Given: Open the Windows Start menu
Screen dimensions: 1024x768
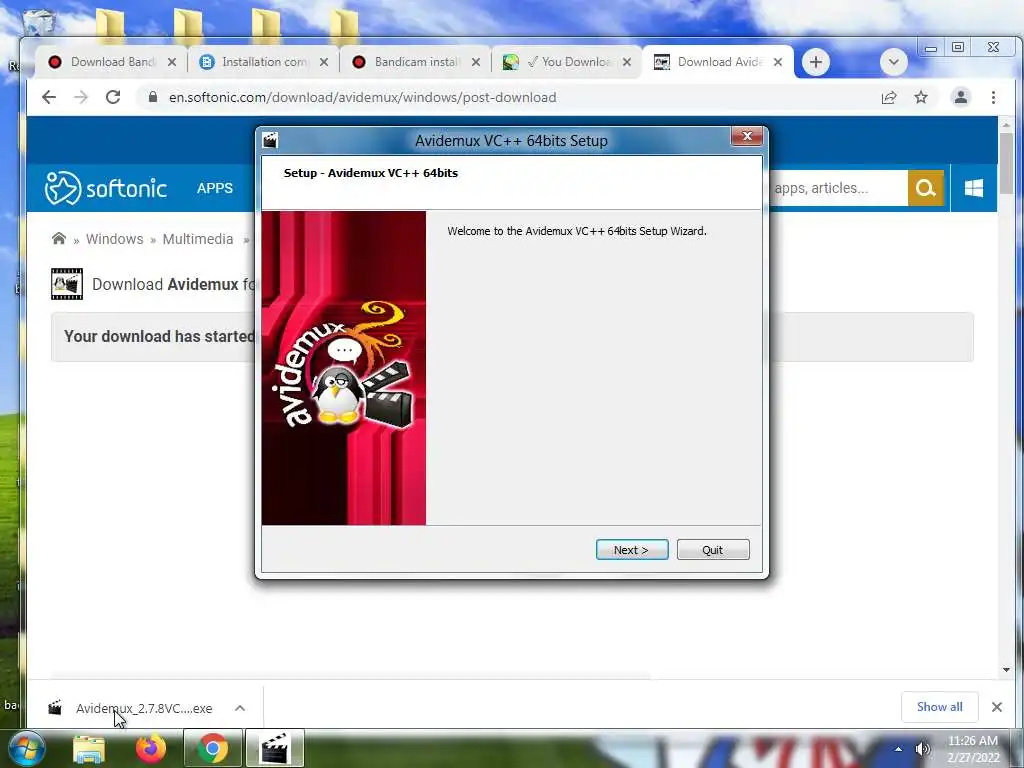Looking at the screenshot, I should (27, 748).
